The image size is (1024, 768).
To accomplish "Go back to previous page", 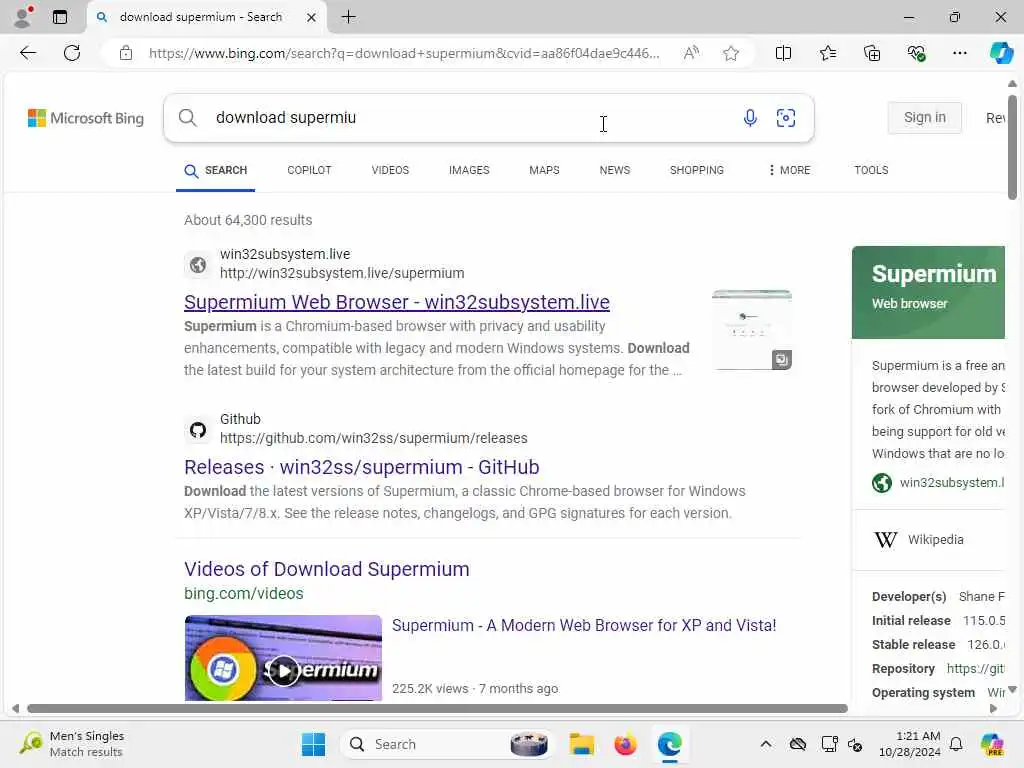I will pos(28,53).
